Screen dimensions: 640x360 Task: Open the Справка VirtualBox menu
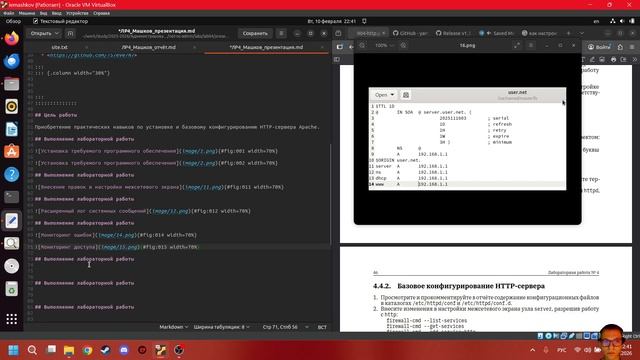pyautogui.click(x=101, y=13)
